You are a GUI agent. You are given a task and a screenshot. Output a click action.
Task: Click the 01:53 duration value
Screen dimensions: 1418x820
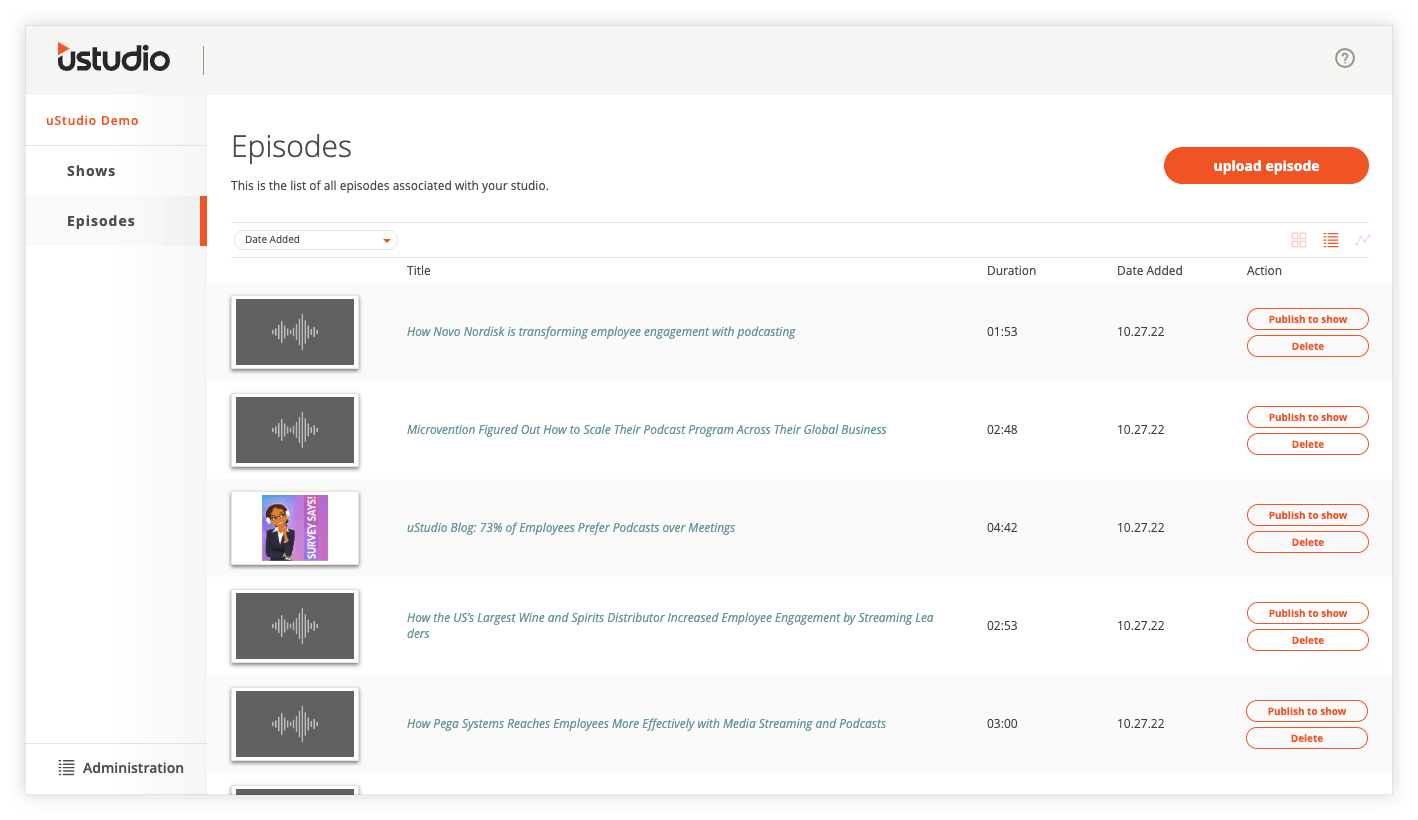pyautogui.click(x=1002, y=332)
